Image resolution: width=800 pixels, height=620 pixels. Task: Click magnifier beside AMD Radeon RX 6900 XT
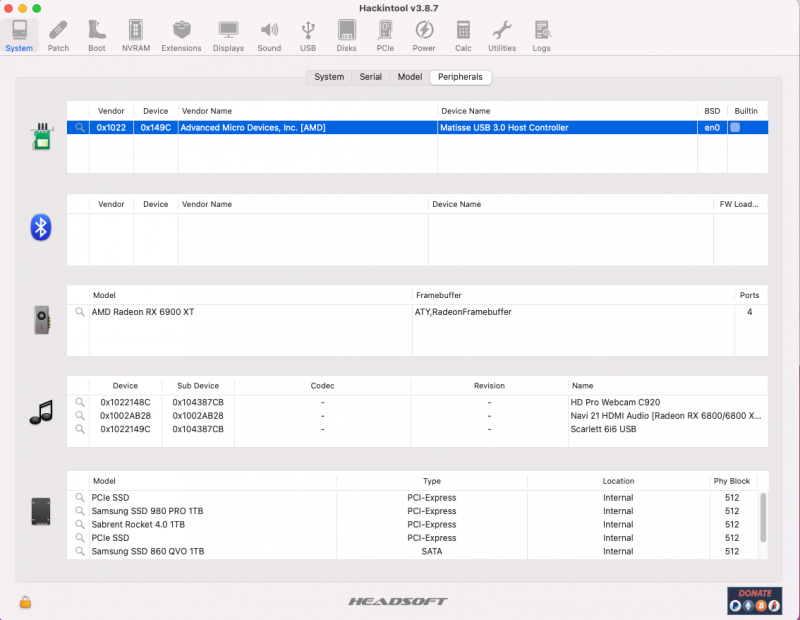click(80, 312)
